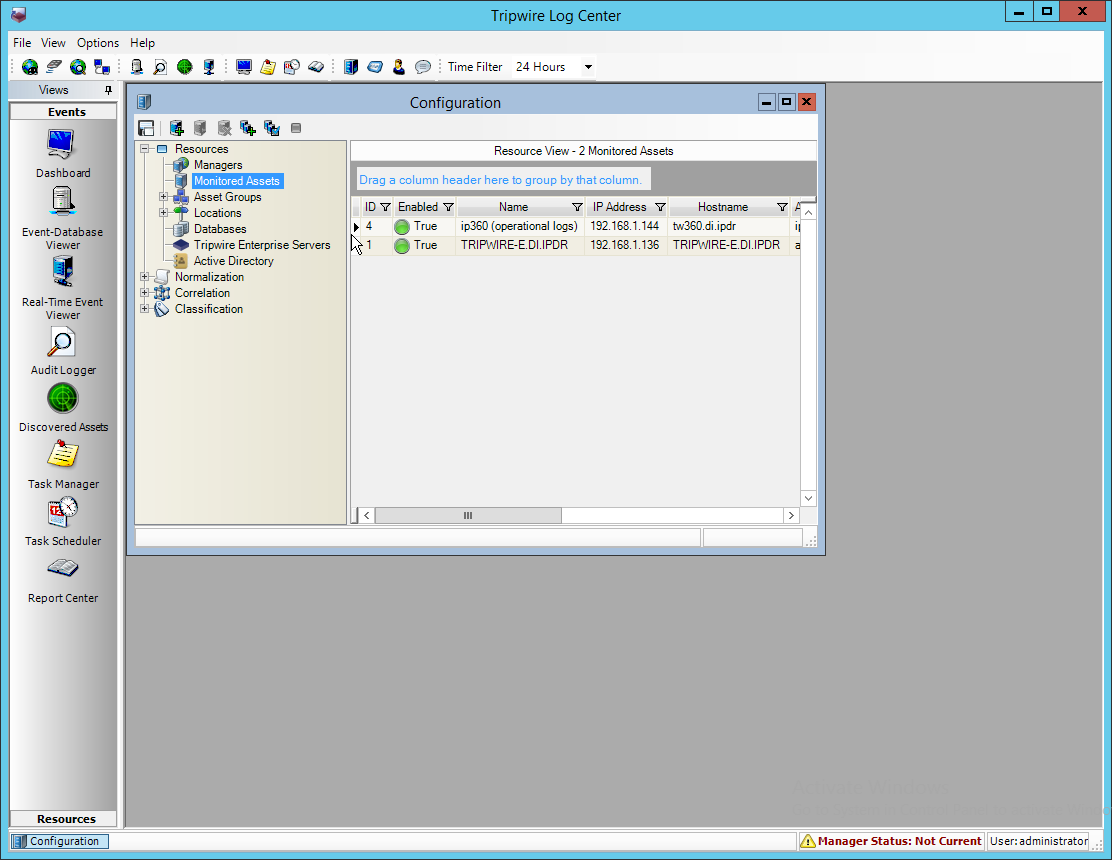Open the Options menu
The height and width of the screenshot is (860, 1112).
[x=98, y=43]
